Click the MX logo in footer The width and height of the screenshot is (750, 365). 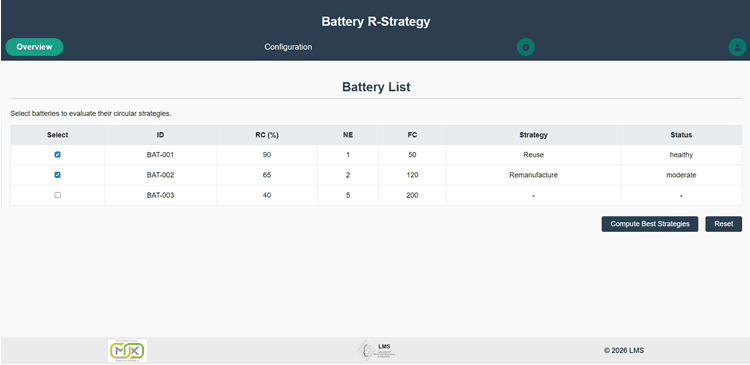pos(127,351)
